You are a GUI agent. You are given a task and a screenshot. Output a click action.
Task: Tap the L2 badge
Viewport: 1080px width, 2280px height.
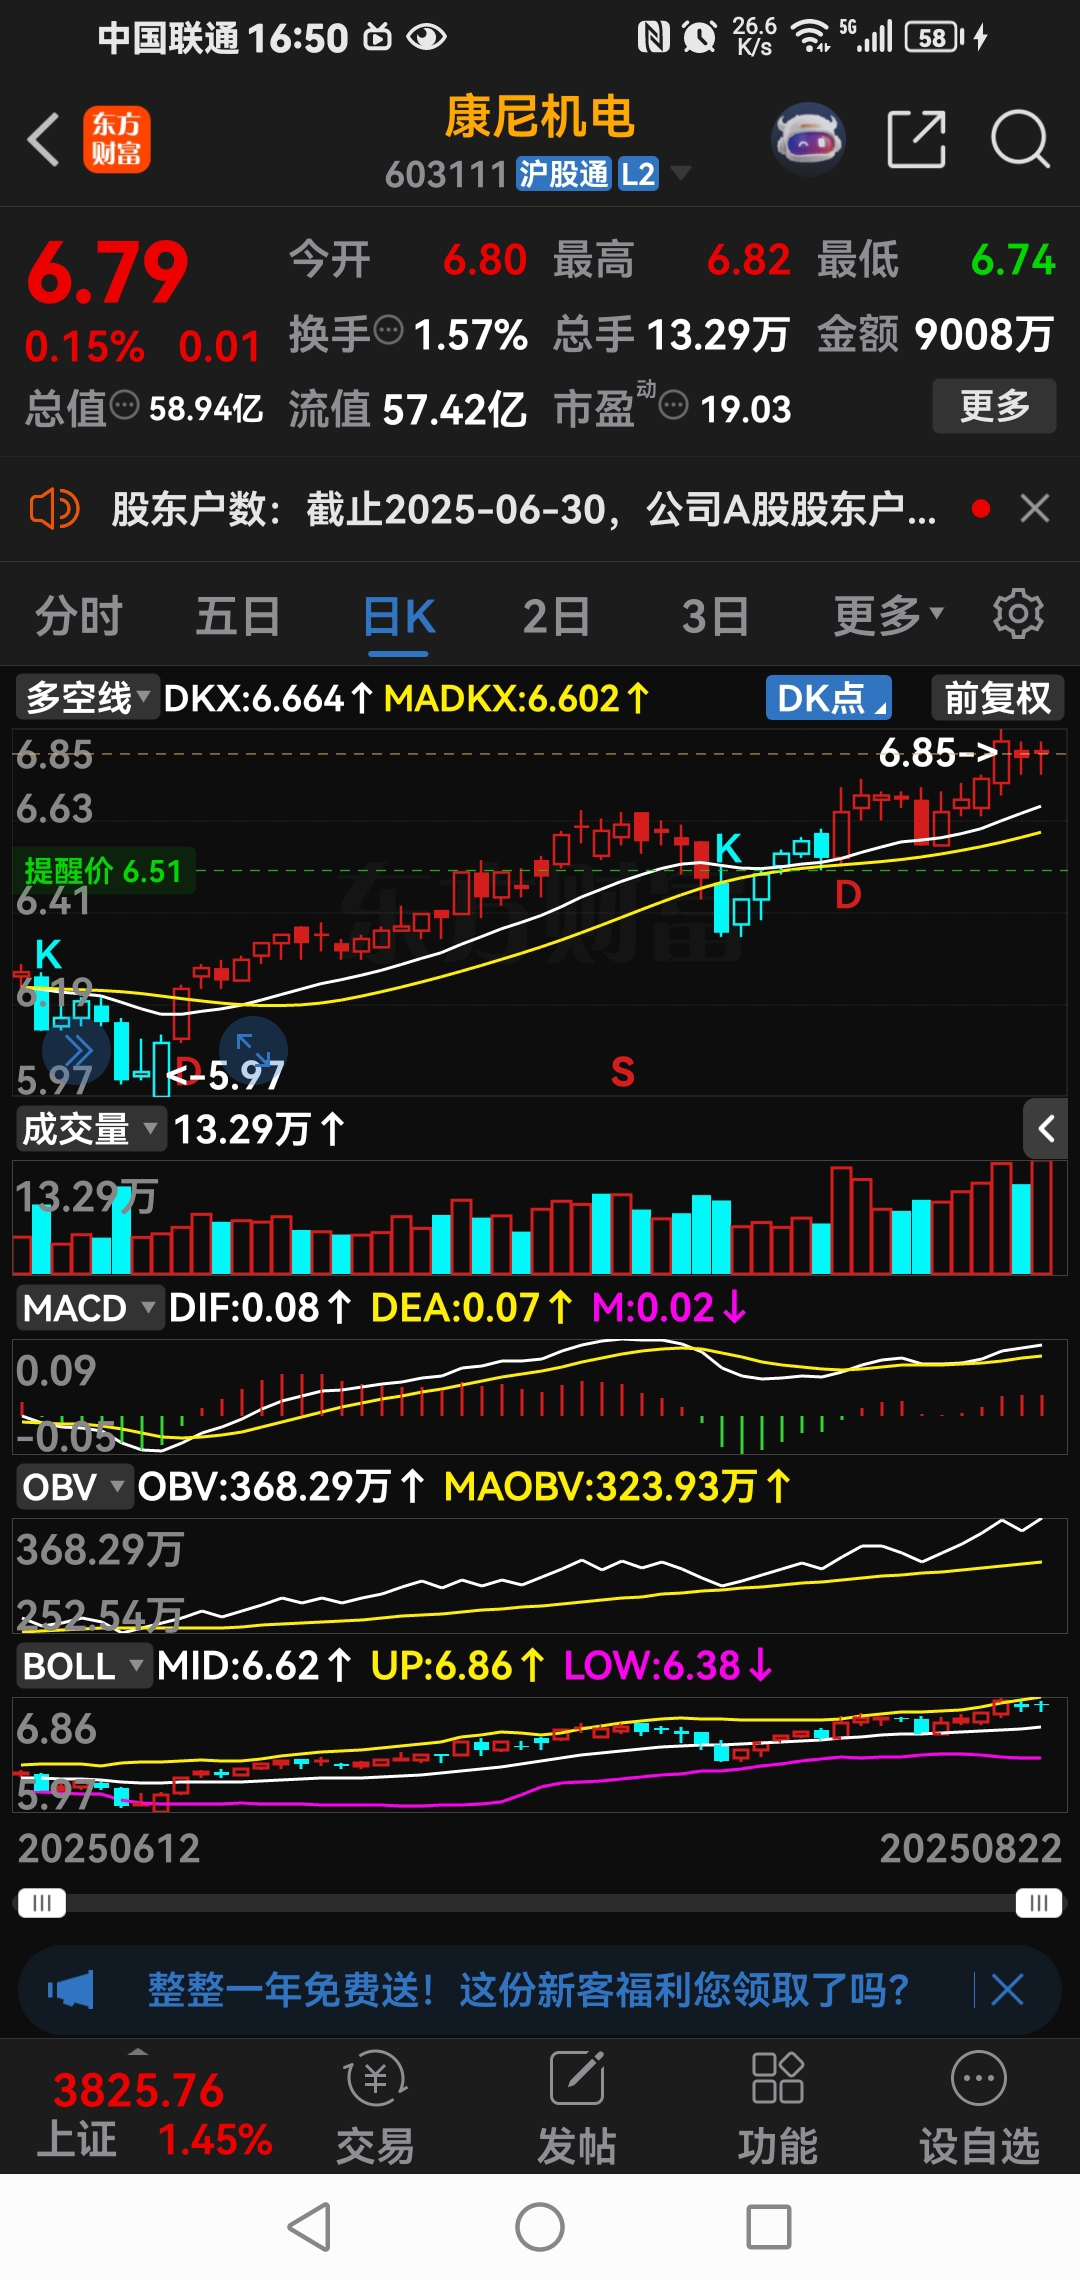pos(638,174)
